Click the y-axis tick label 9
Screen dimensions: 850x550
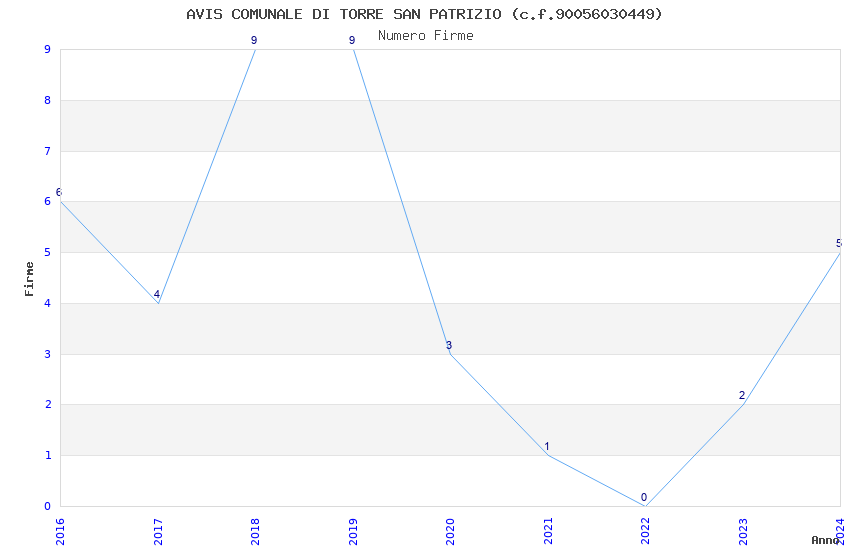pyautogui.click(x=48, y=49)
